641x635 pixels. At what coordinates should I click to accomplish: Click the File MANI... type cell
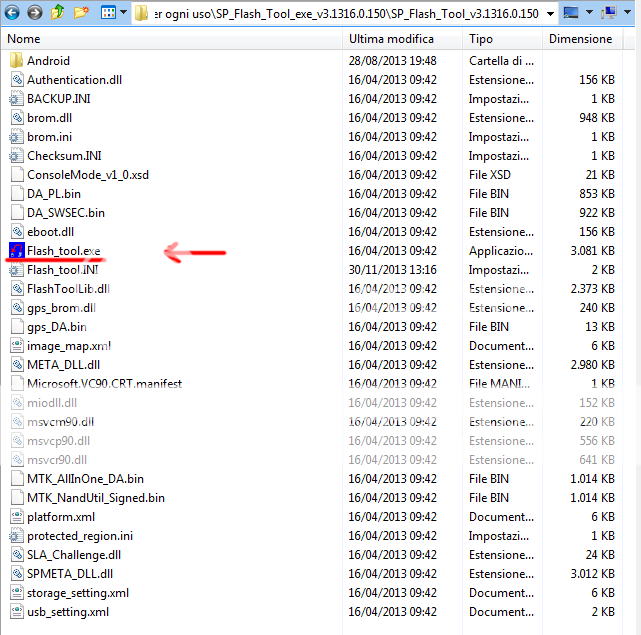coord(499,384)
